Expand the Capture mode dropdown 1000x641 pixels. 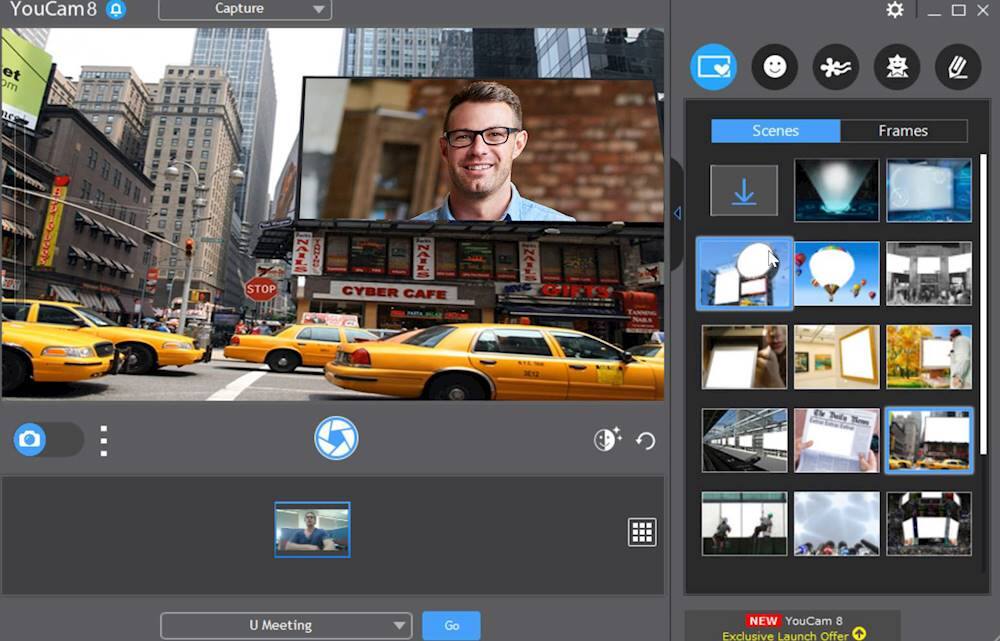point(245,10)
